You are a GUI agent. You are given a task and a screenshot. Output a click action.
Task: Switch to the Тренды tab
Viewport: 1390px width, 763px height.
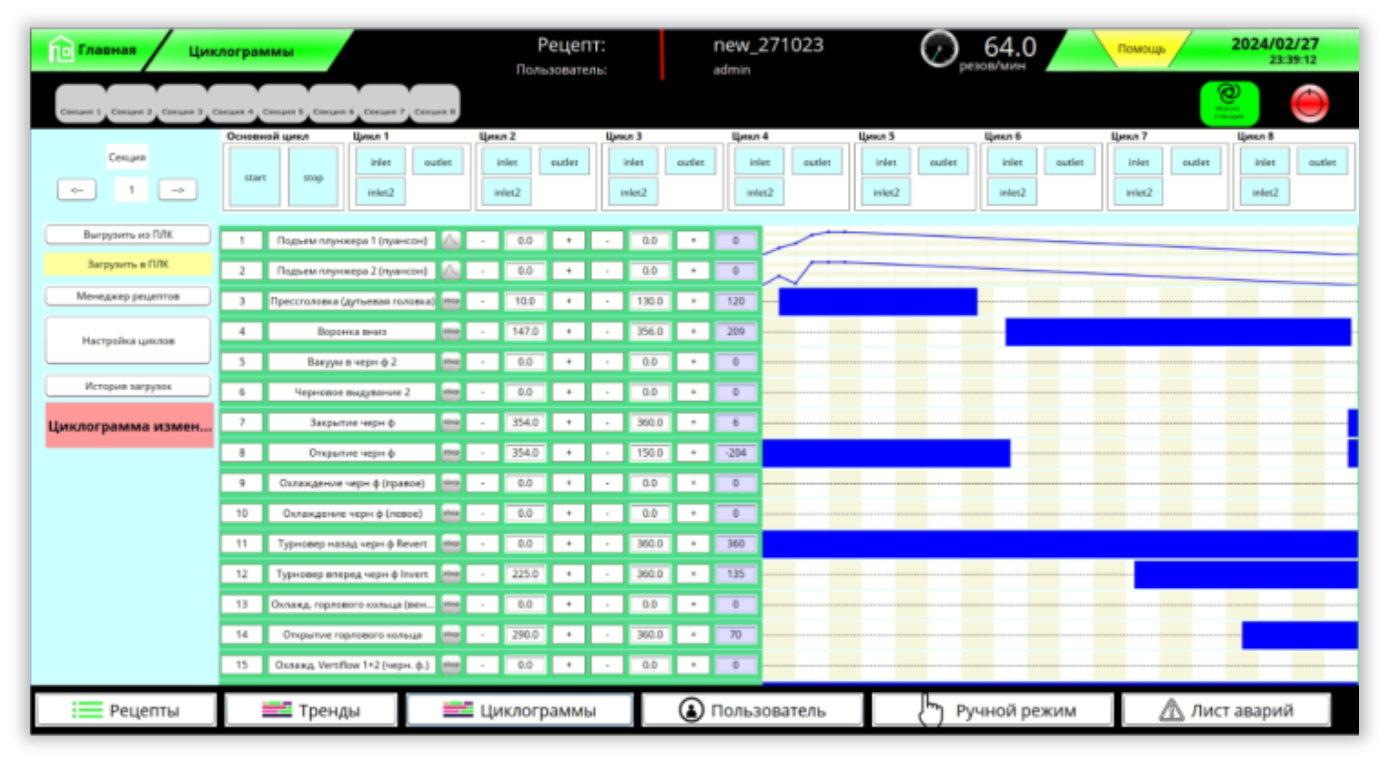[x=311, y=711]
